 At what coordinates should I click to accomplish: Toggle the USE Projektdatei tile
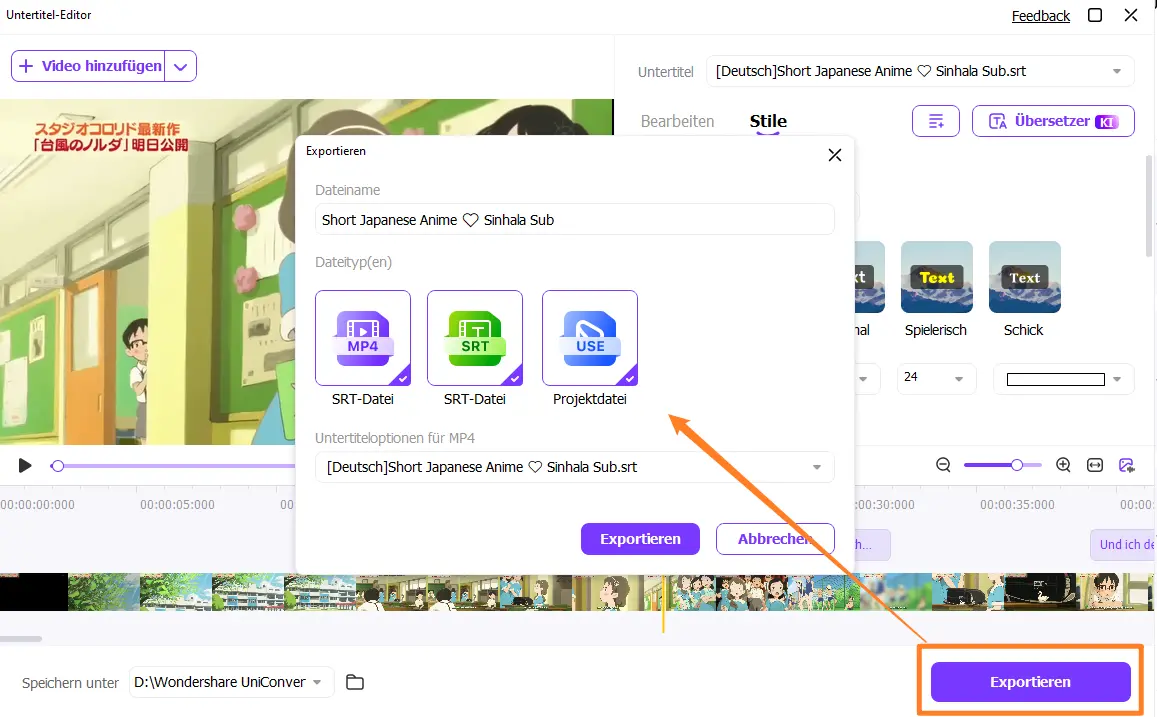pos(590,338)
